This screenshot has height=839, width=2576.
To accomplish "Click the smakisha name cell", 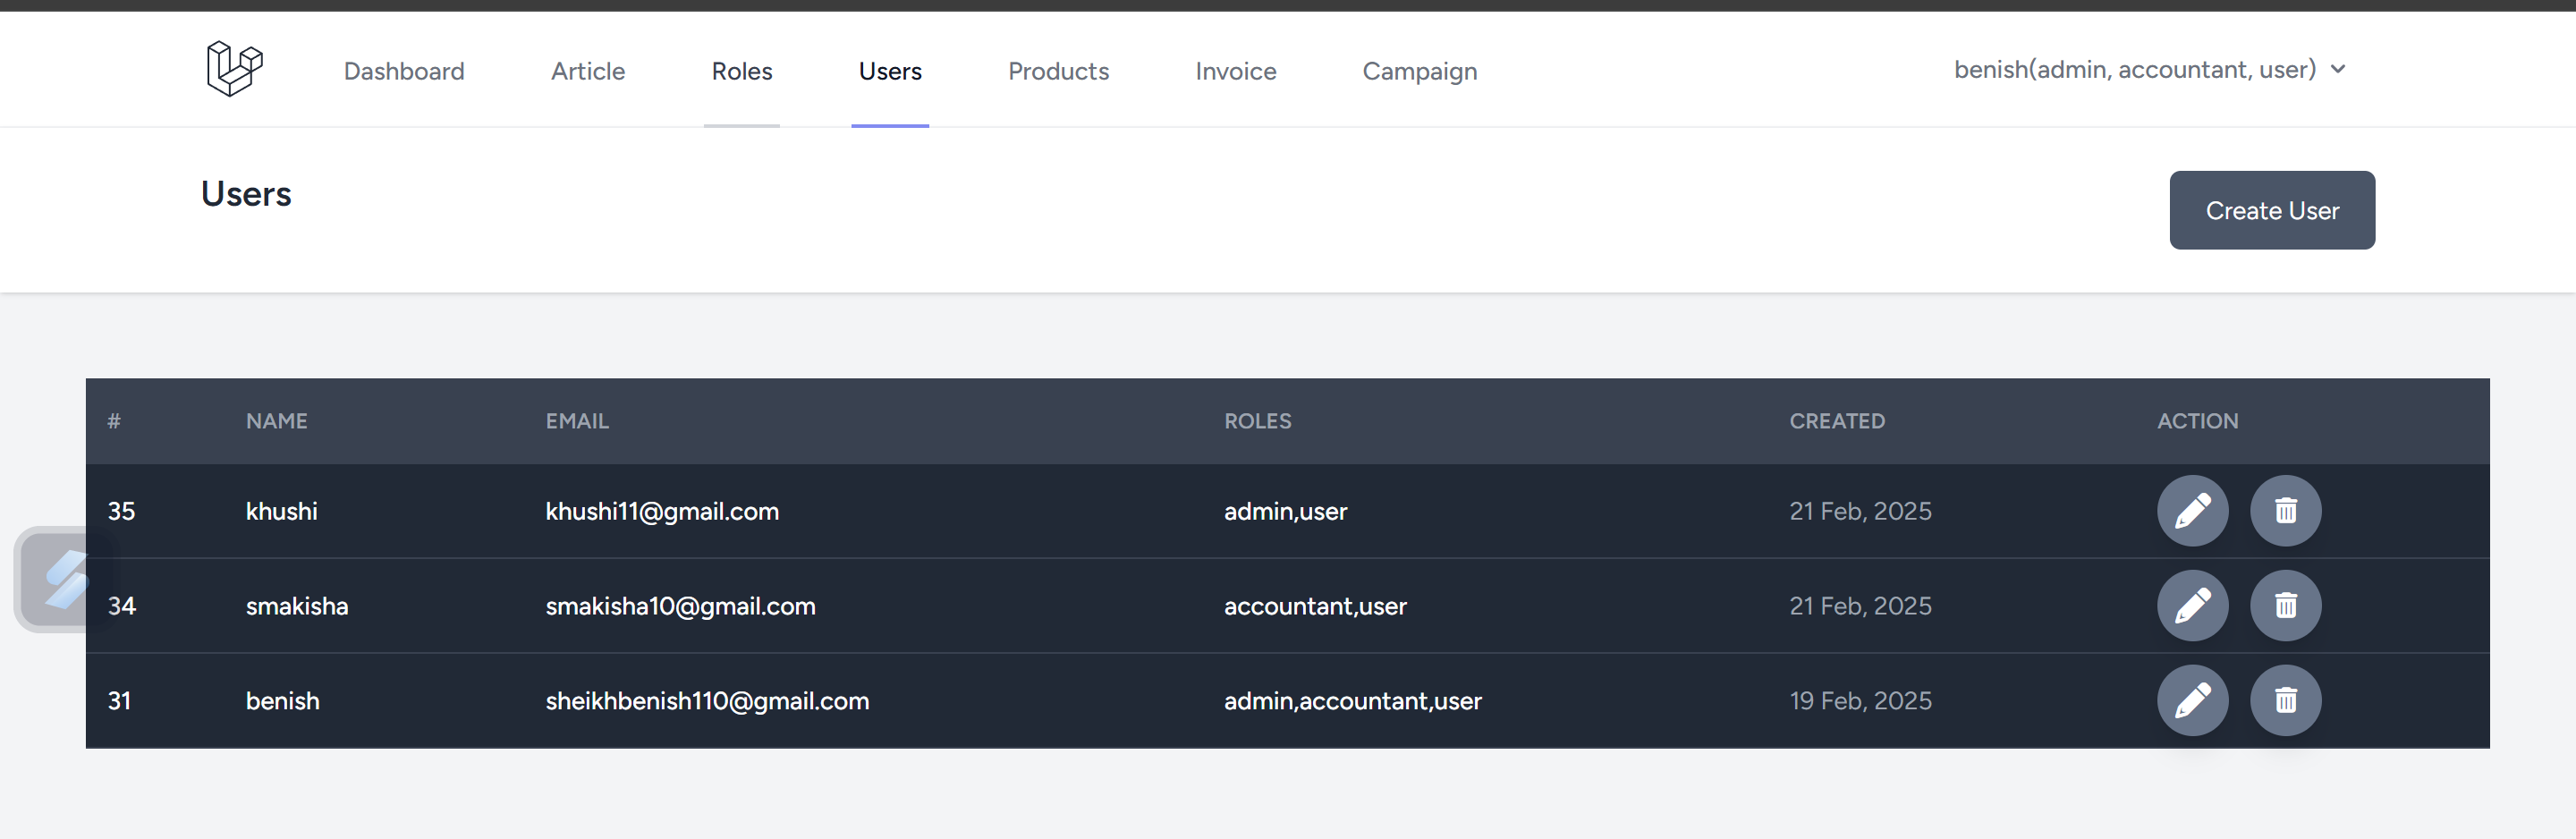I will 297,606.
